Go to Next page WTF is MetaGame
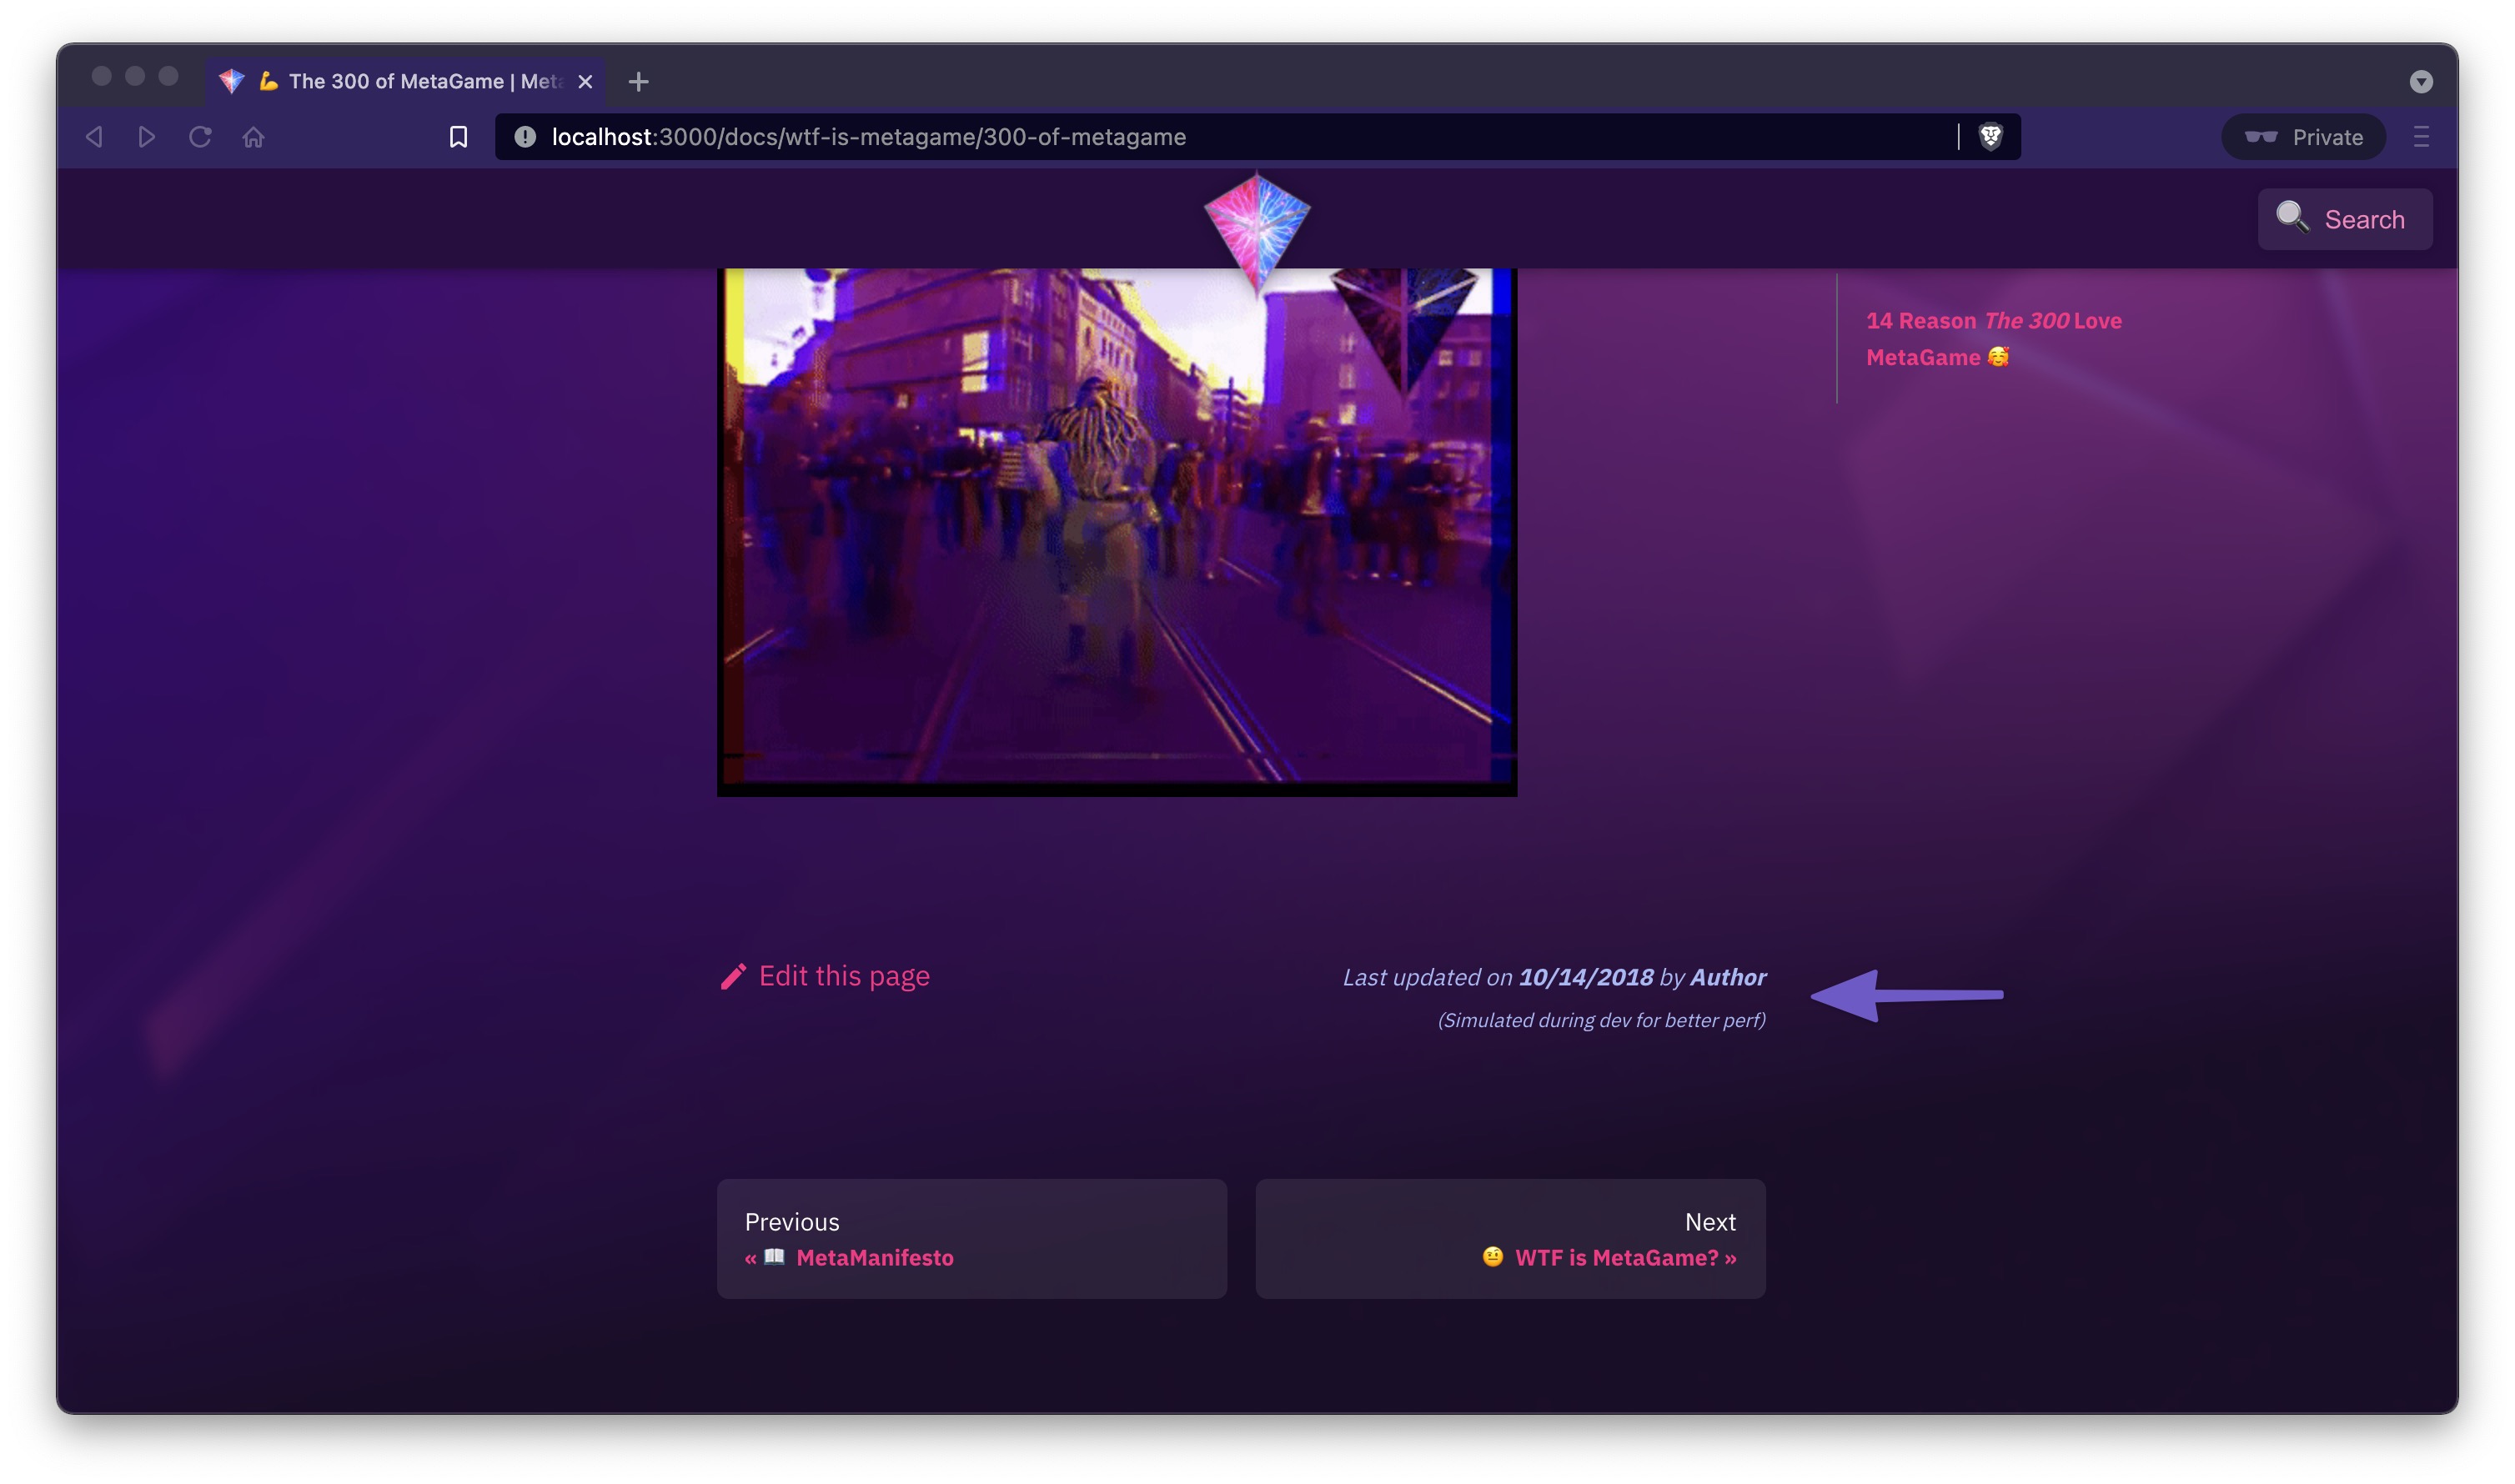 point(1510,1239)
